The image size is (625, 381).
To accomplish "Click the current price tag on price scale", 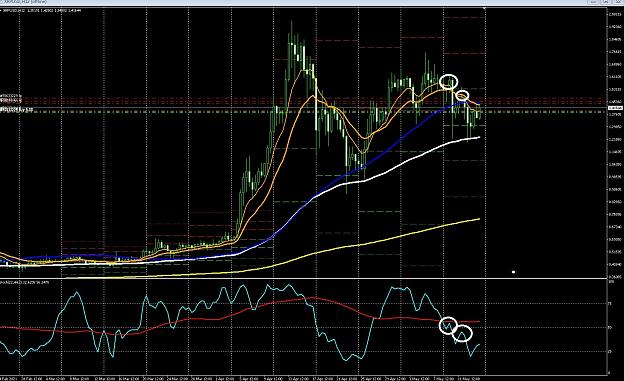I will [x=615, y=108].
